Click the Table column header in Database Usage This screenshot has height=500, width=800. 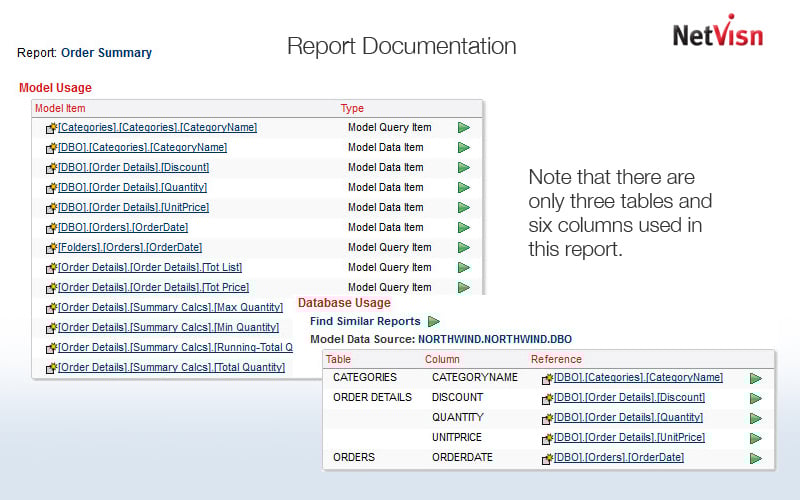pyautogui.click(x=339, y=359)
